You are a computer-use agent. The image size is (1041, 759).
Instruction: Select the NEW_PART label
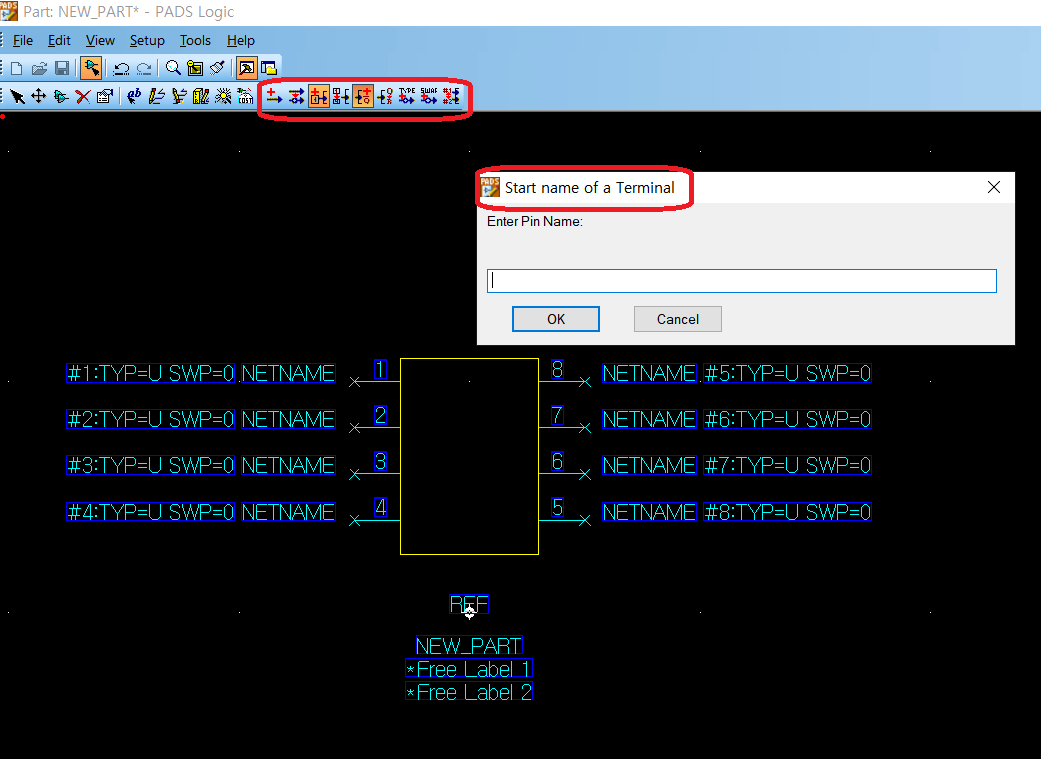(x=469, y=645)
